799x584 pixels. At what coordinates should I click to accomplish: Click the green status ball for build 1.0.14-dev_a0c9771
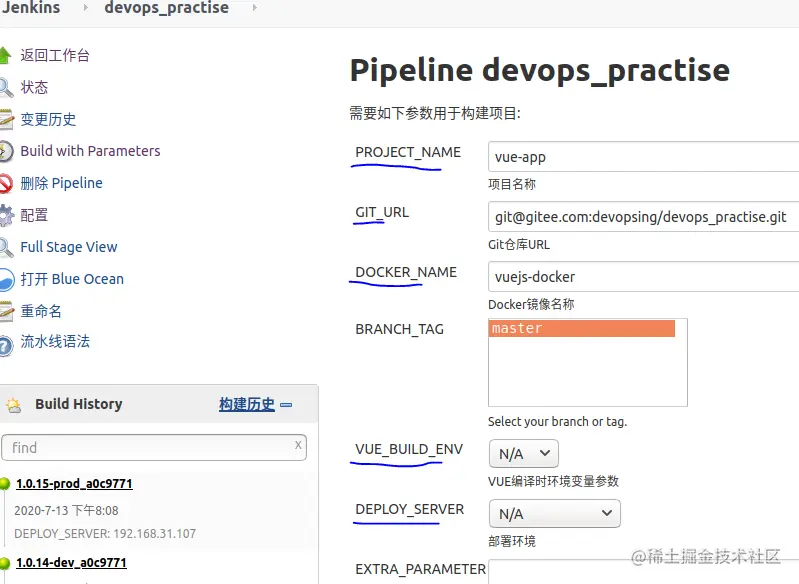[x=5, y=563]
